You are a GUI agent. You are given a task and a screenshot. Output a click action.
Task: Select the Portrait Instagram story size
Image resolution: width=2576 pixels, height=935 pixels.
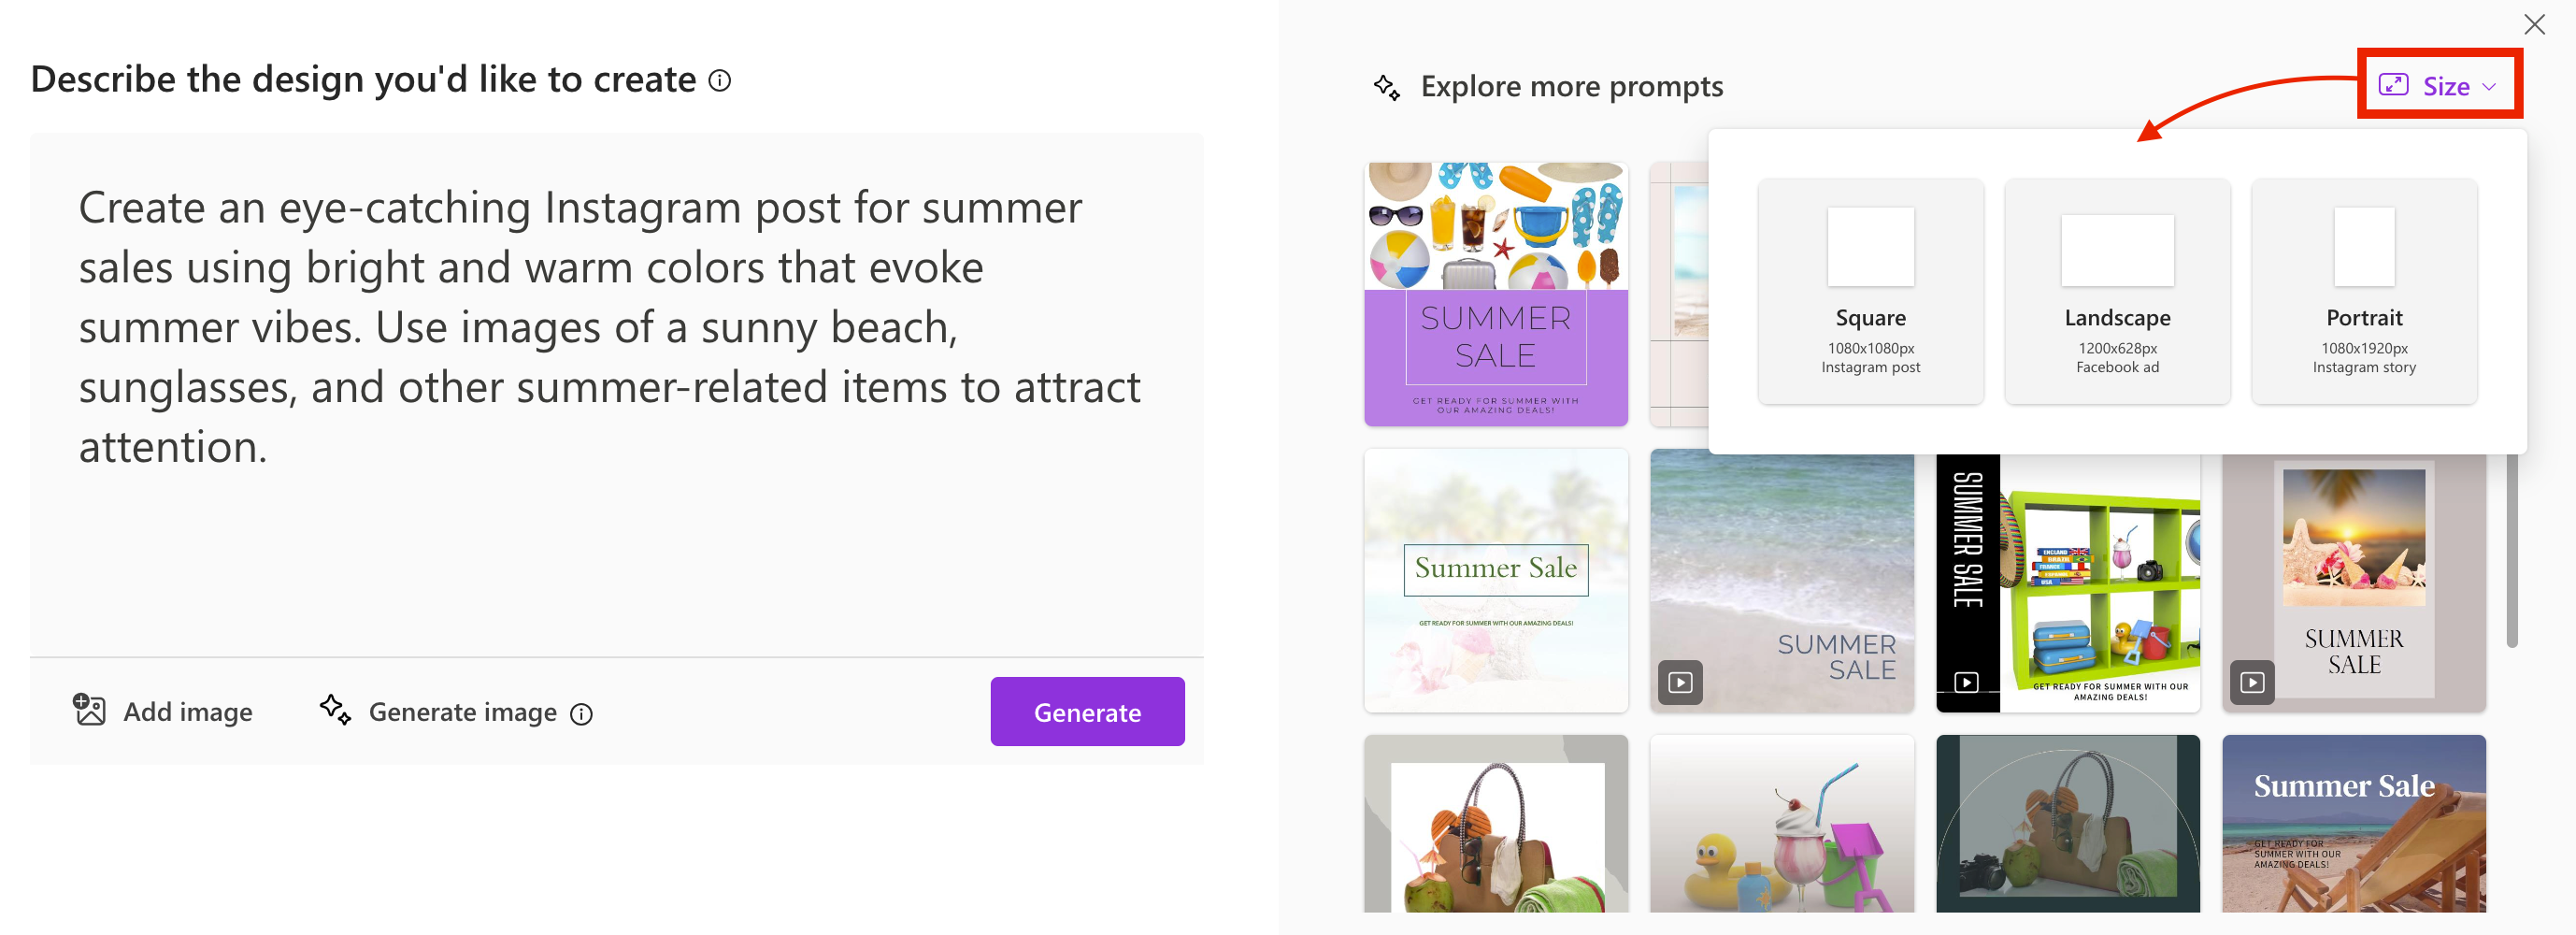pos(2364,292)
